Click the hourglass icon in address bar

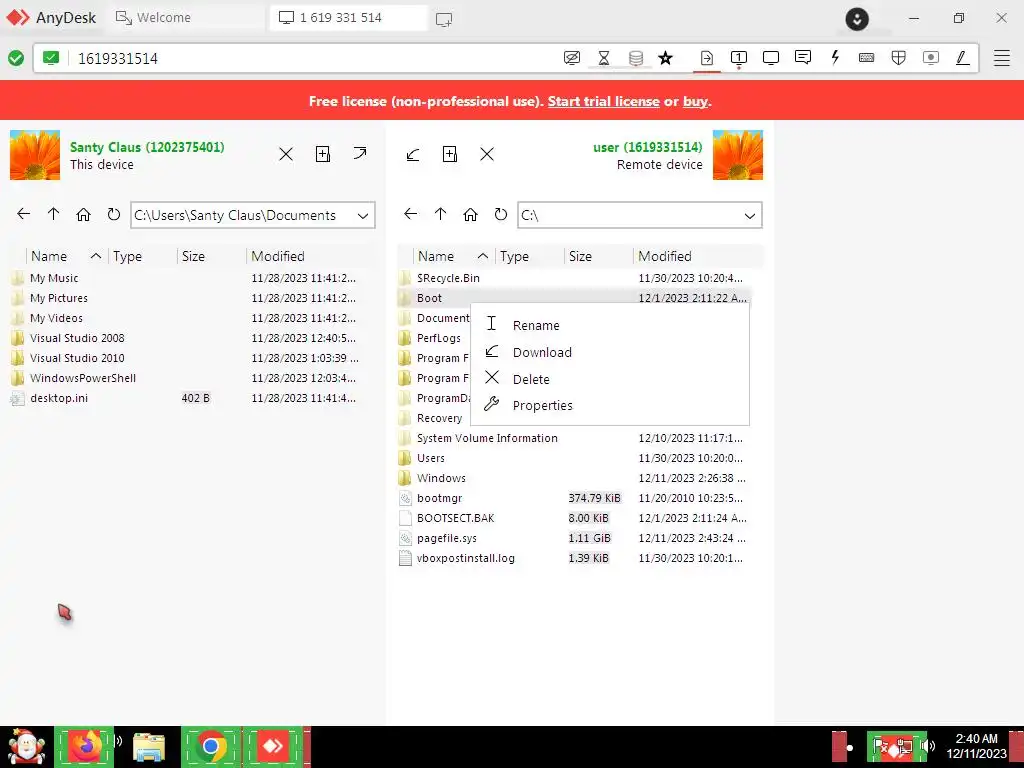pos(603,58)
